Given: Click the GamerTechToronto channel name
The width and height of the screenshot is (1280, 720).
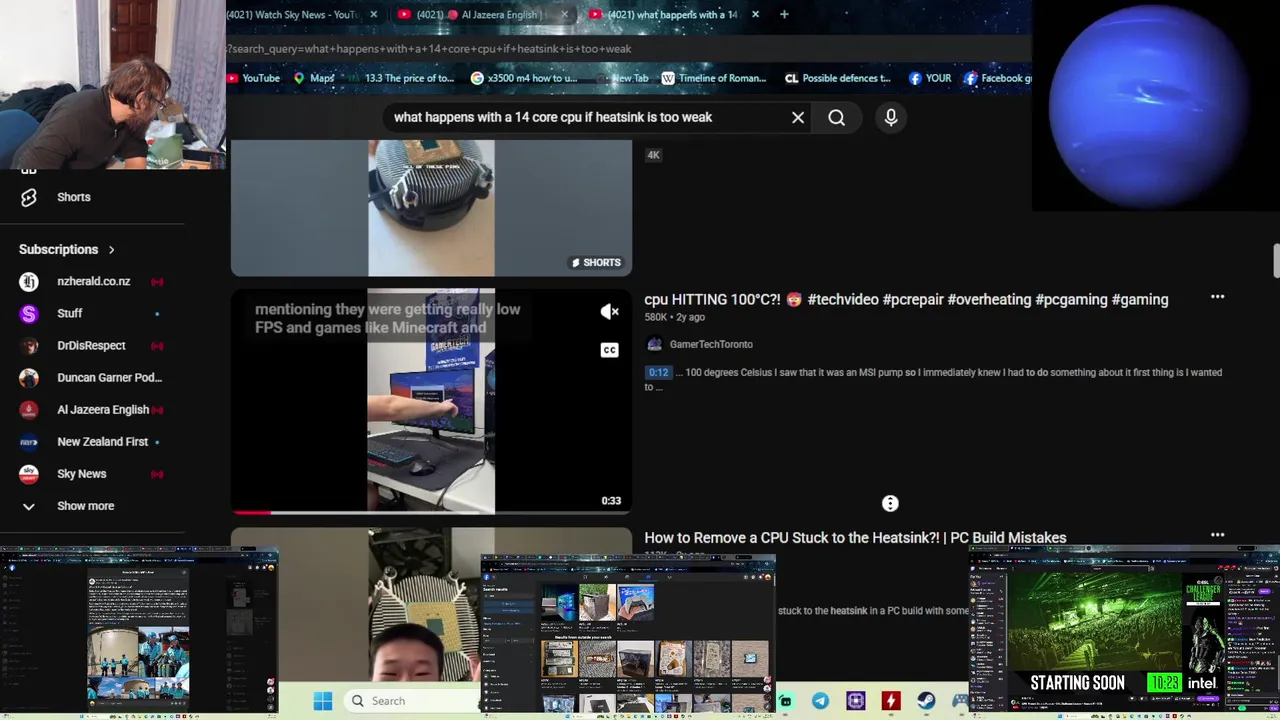Looking at the screenshot, I should point(711,344).
